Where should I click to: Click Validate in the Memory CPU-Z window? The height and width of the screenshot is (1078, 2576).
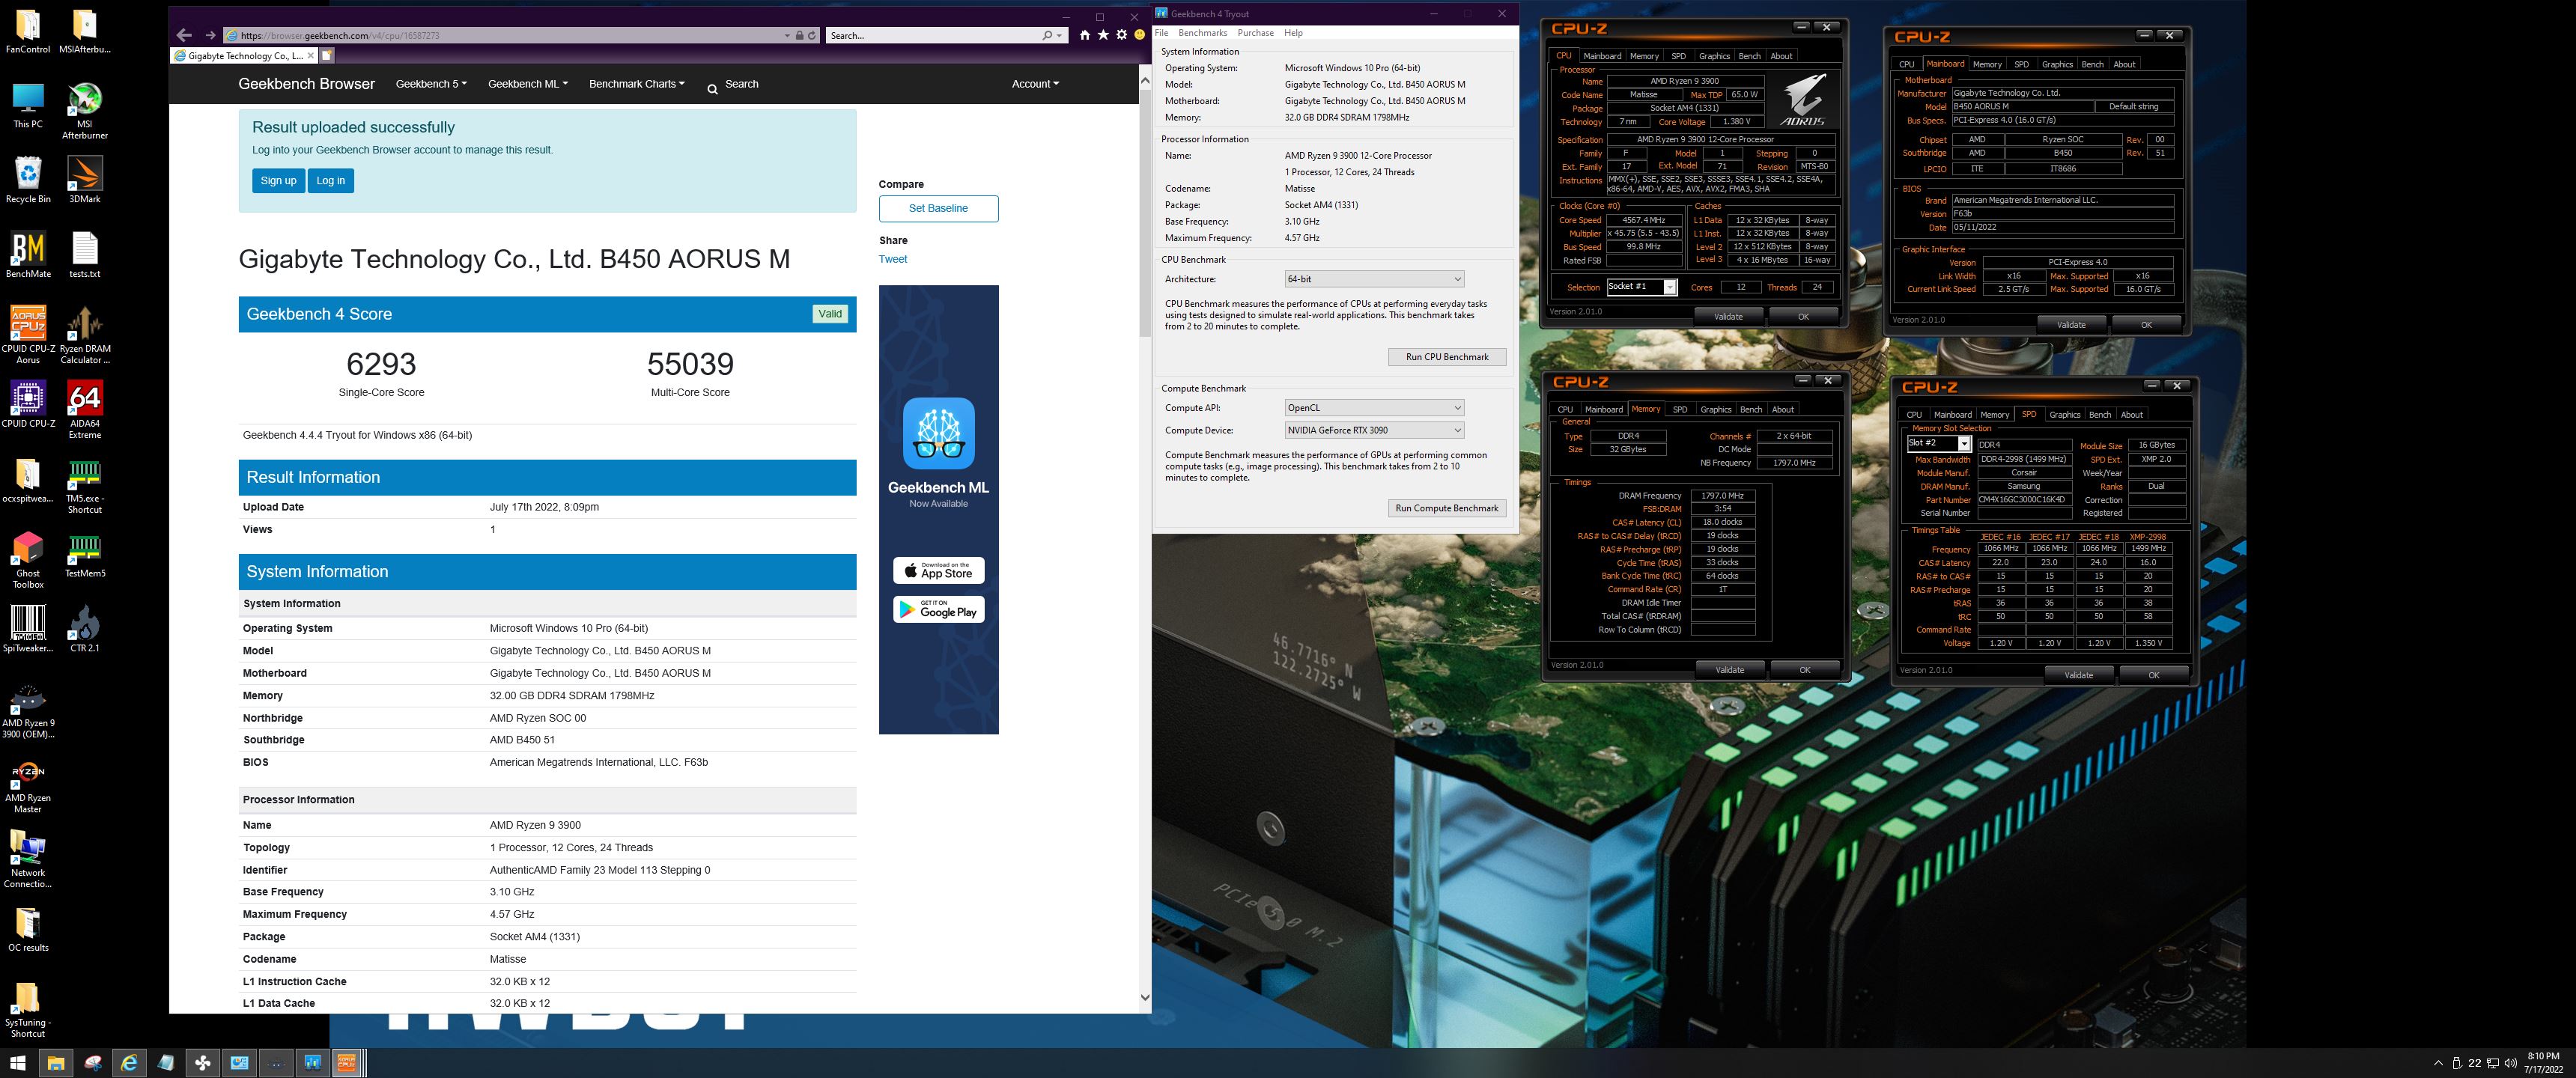pyautogui.click(x=1729, y=670)
